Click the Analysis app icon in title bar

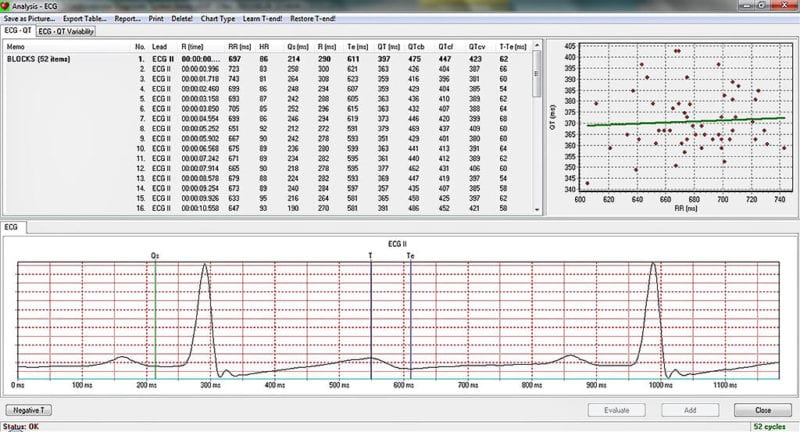pyautogui.click(x=6, y=5)
